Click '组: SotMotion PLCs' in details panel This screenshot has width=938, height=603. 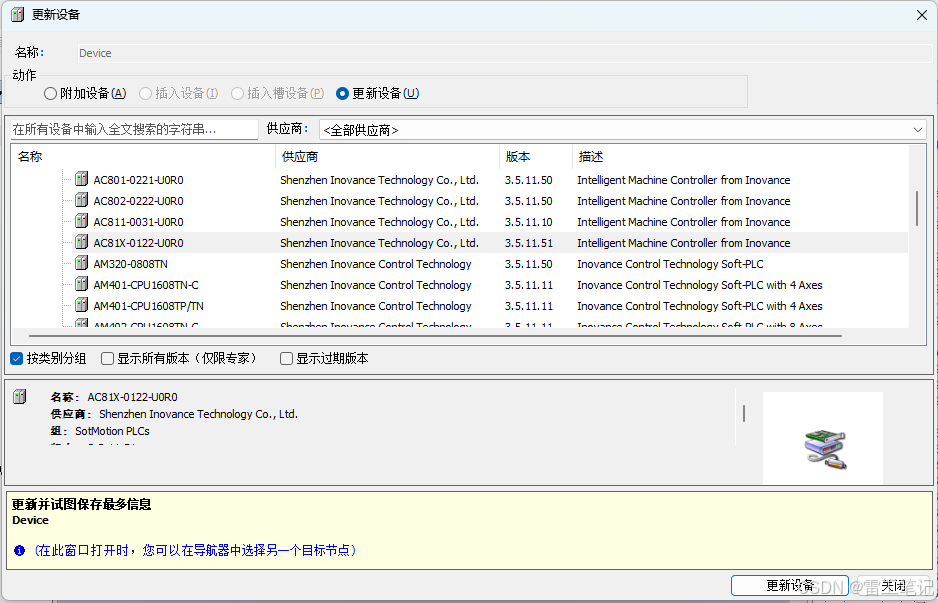[100, 431]
